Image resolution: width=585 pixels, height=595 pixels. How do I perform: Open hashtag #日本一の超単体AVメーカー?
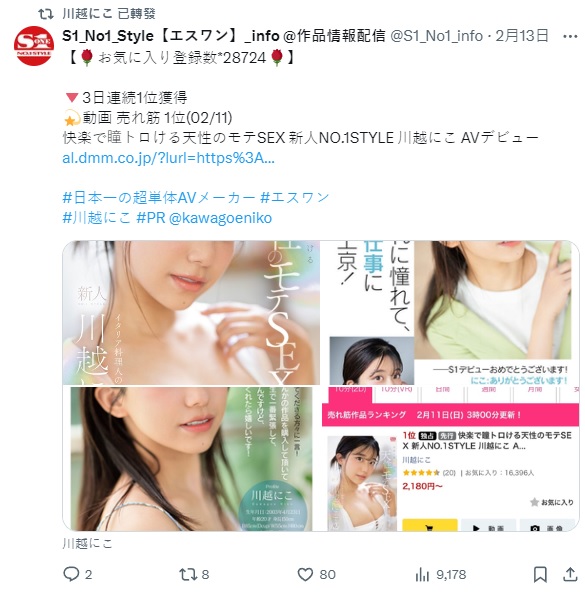pos(159,197)
